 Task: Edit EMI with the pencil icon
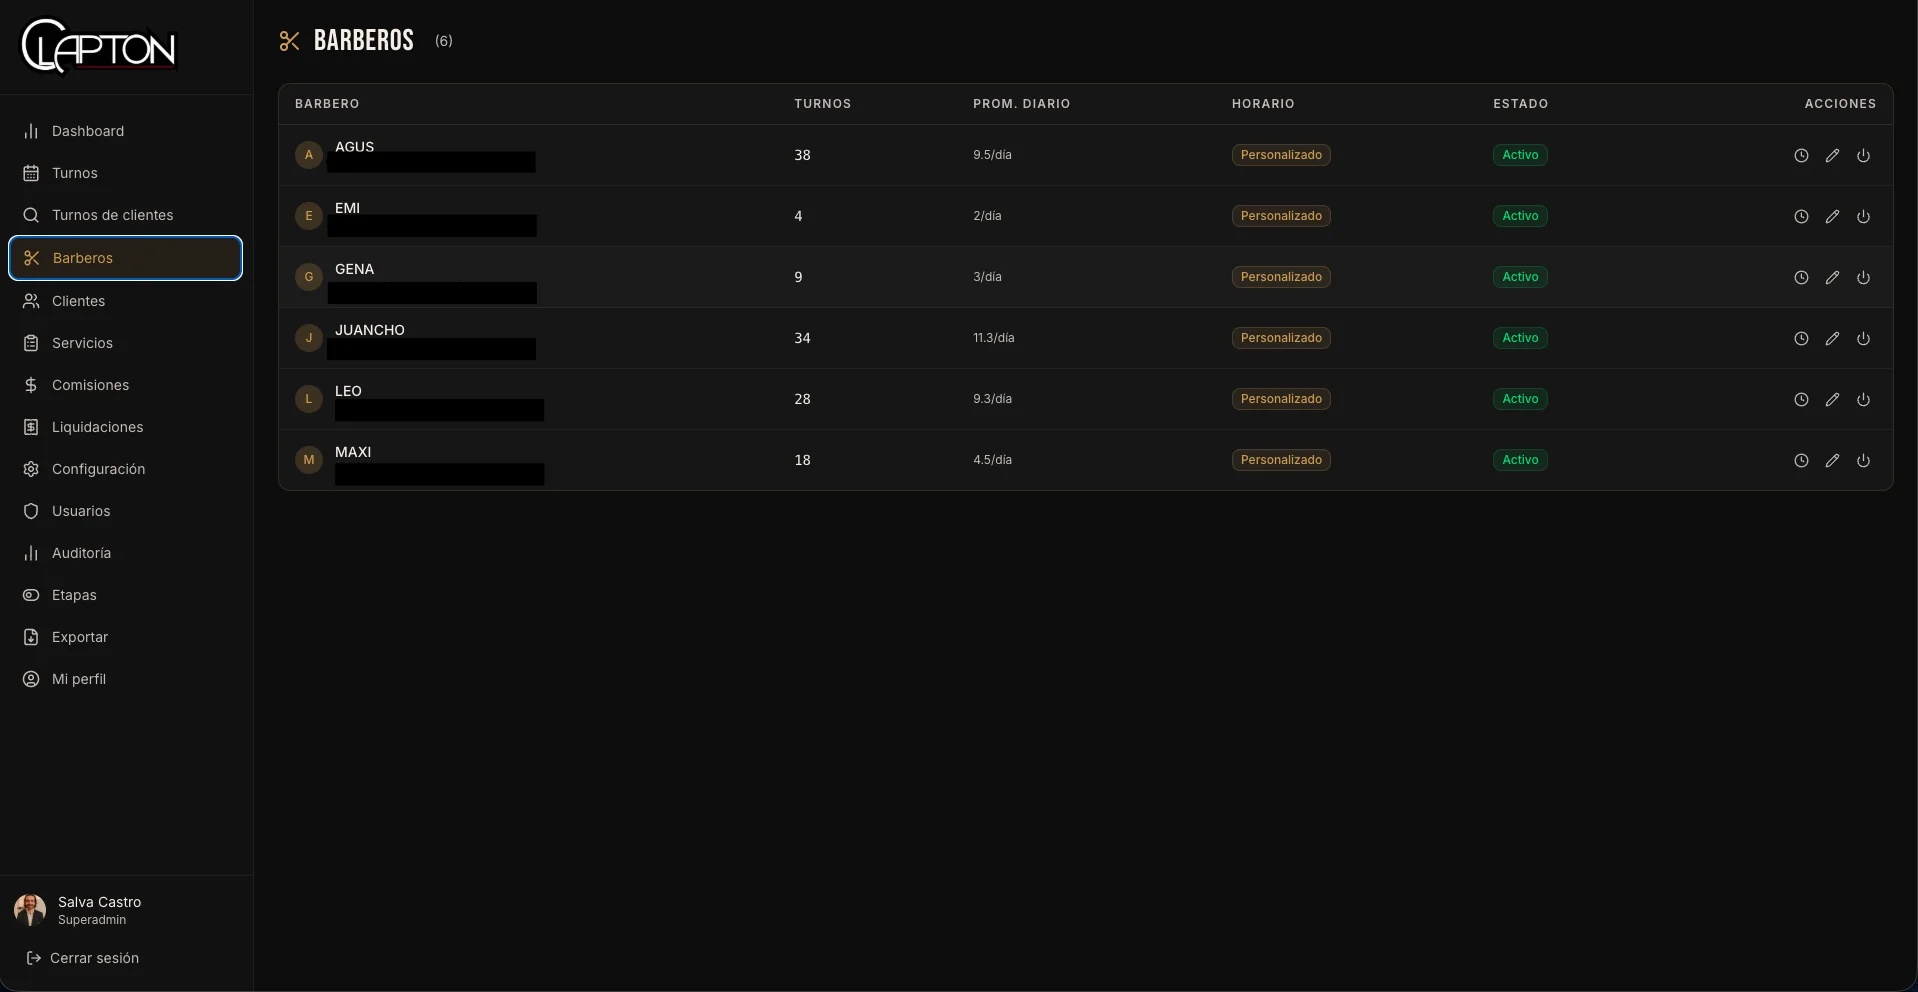(x=1832, y=217)
